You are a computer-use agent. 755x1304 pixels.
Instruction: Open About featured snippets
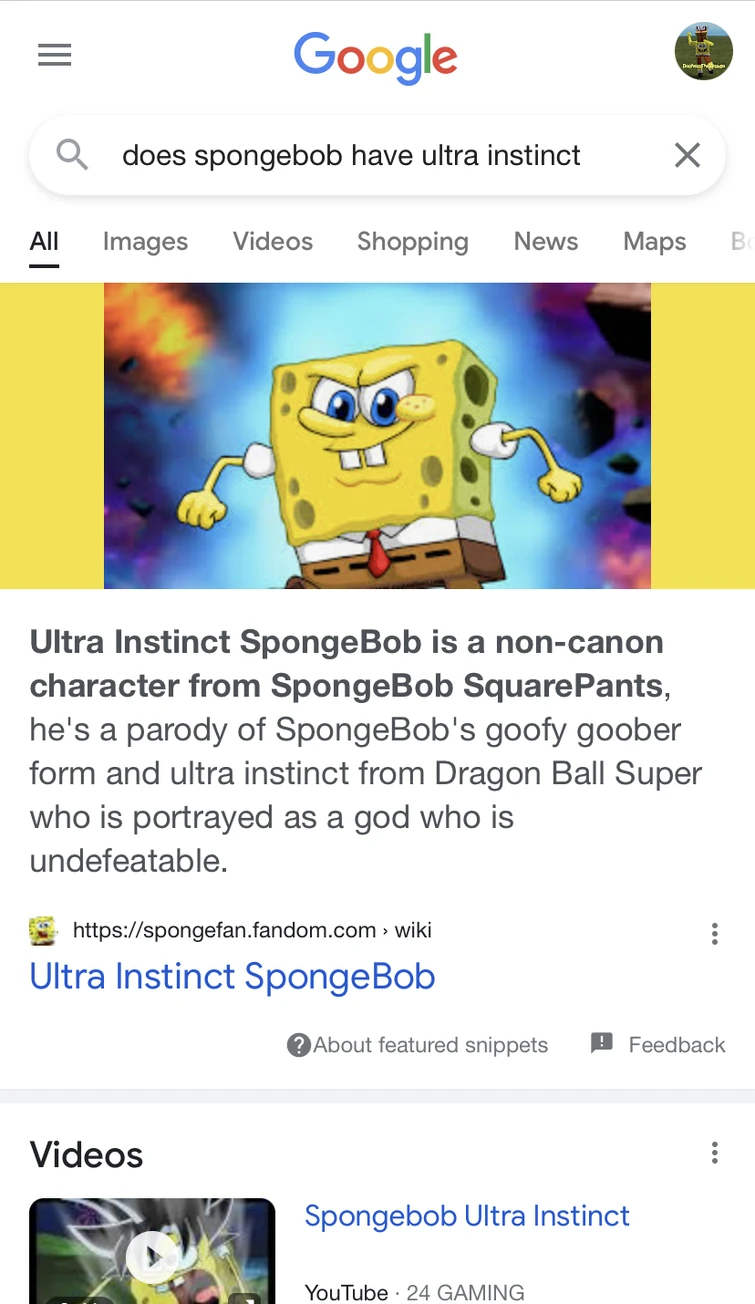(x=430, y=1045)
